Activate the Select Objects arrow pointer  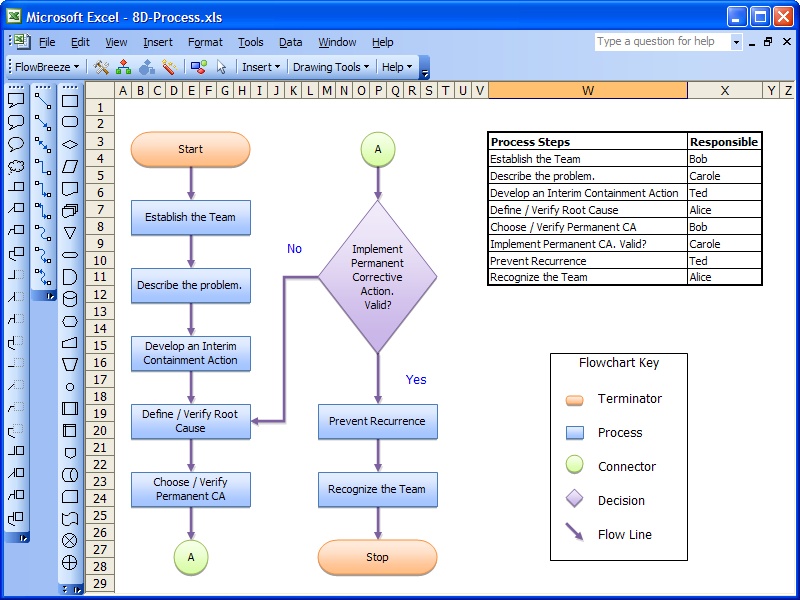pos(222,67)
